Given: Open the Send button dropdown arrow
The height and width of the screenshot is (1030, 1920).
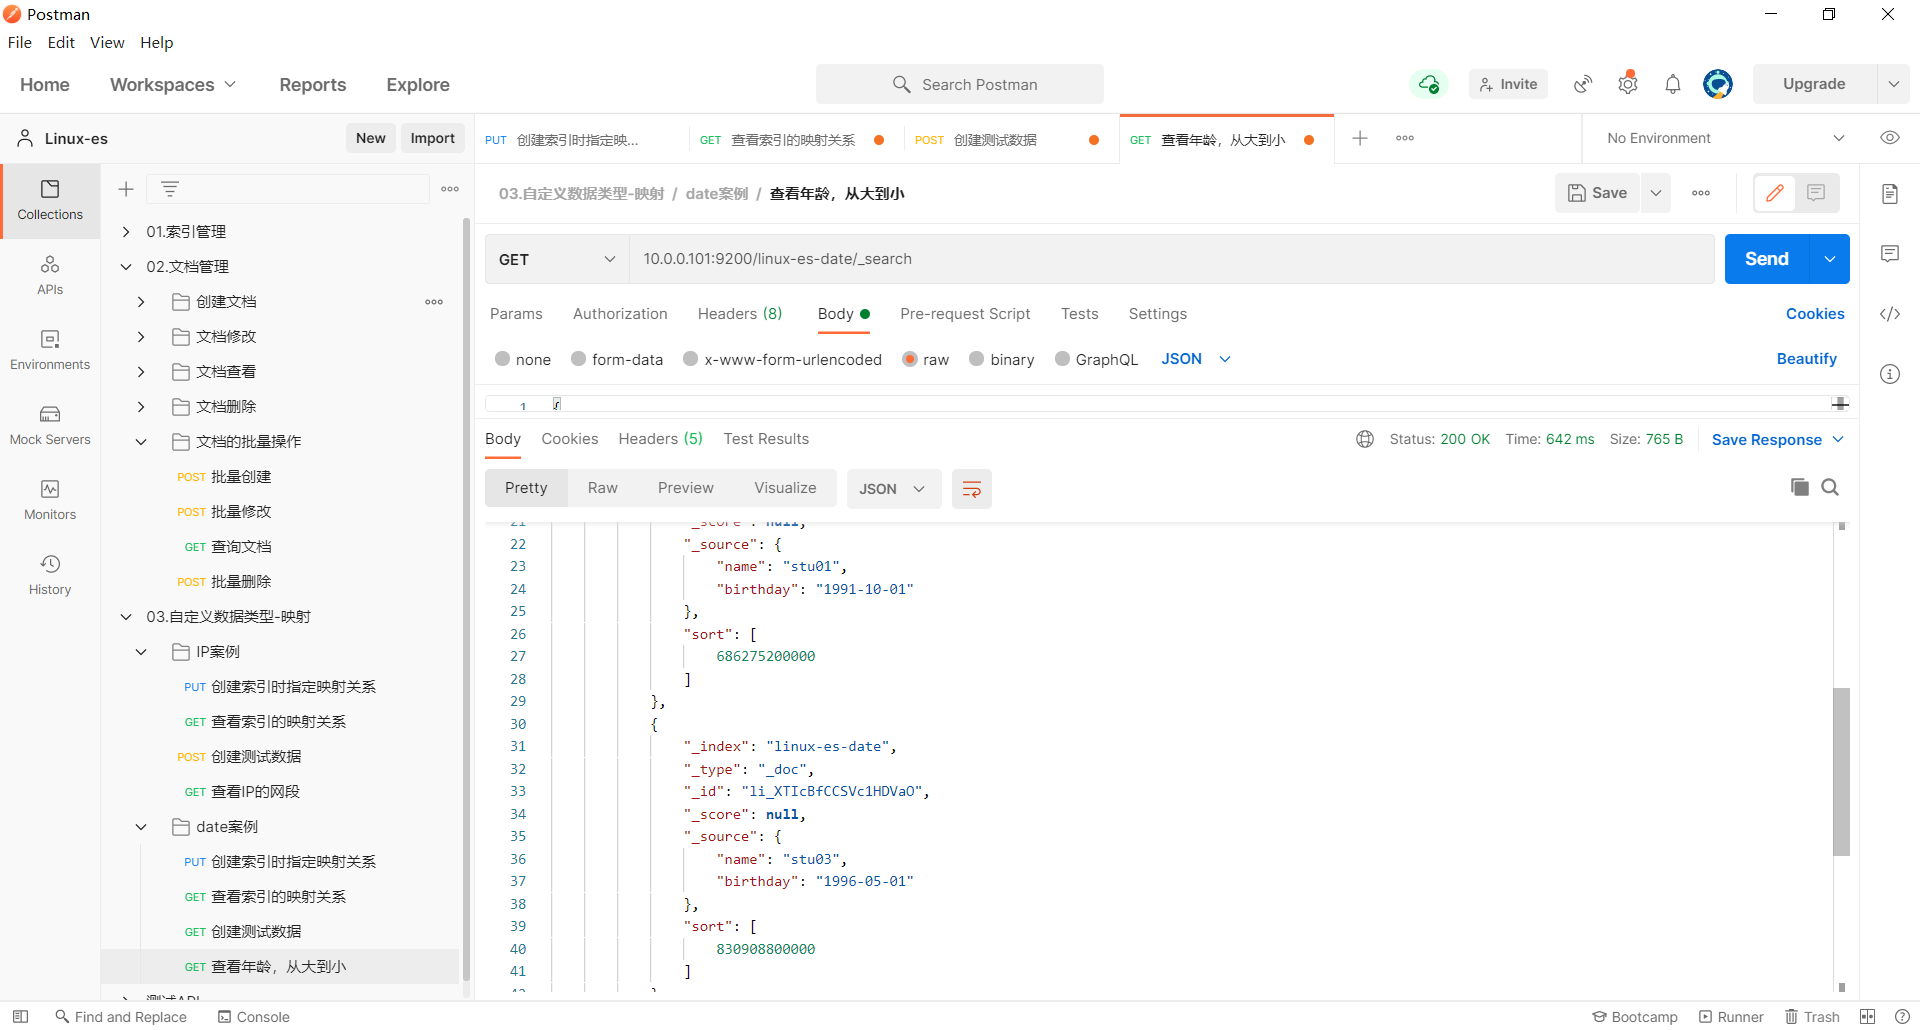Looking at the screenshot, I should click(1830, 259).
